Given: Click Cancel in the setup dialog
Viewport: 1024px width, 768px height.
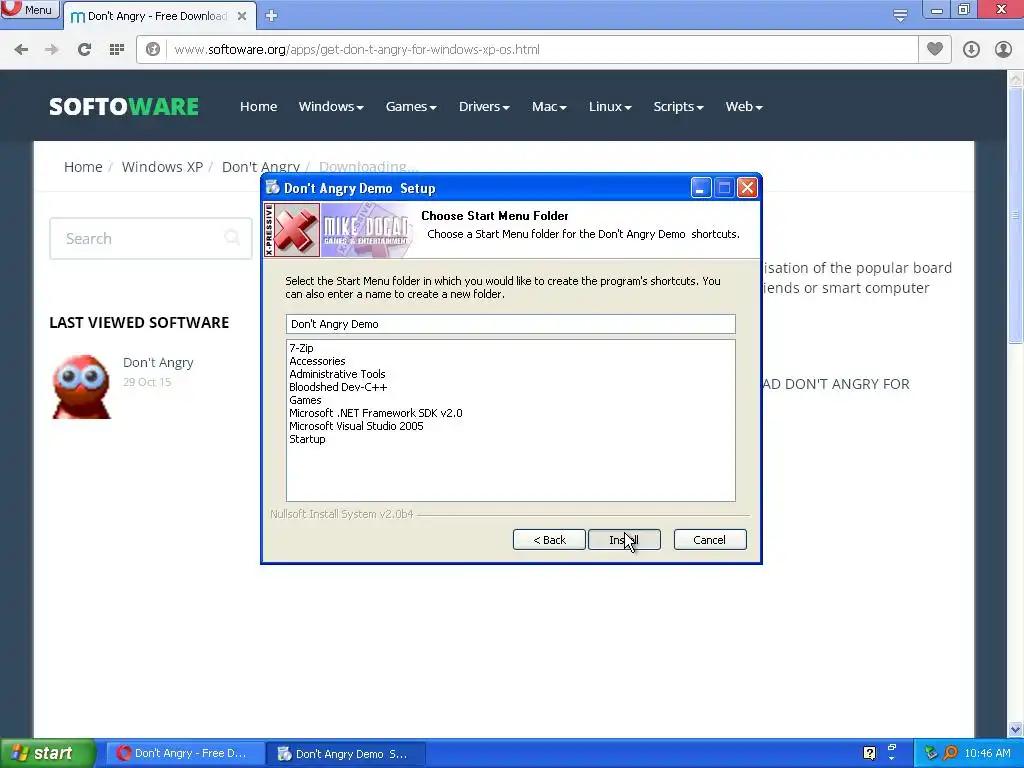Looking at the screenshot, I should point(710,540).
